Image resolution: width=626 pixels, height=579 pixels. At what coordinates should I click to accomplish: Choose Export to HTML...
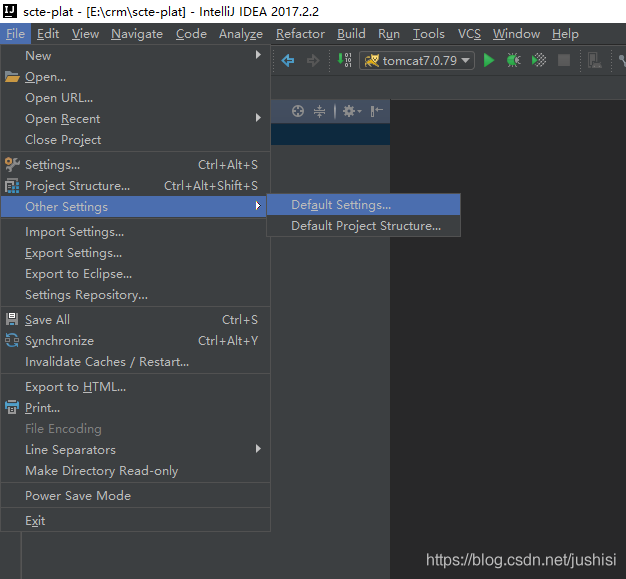click(x=135, y=387)
